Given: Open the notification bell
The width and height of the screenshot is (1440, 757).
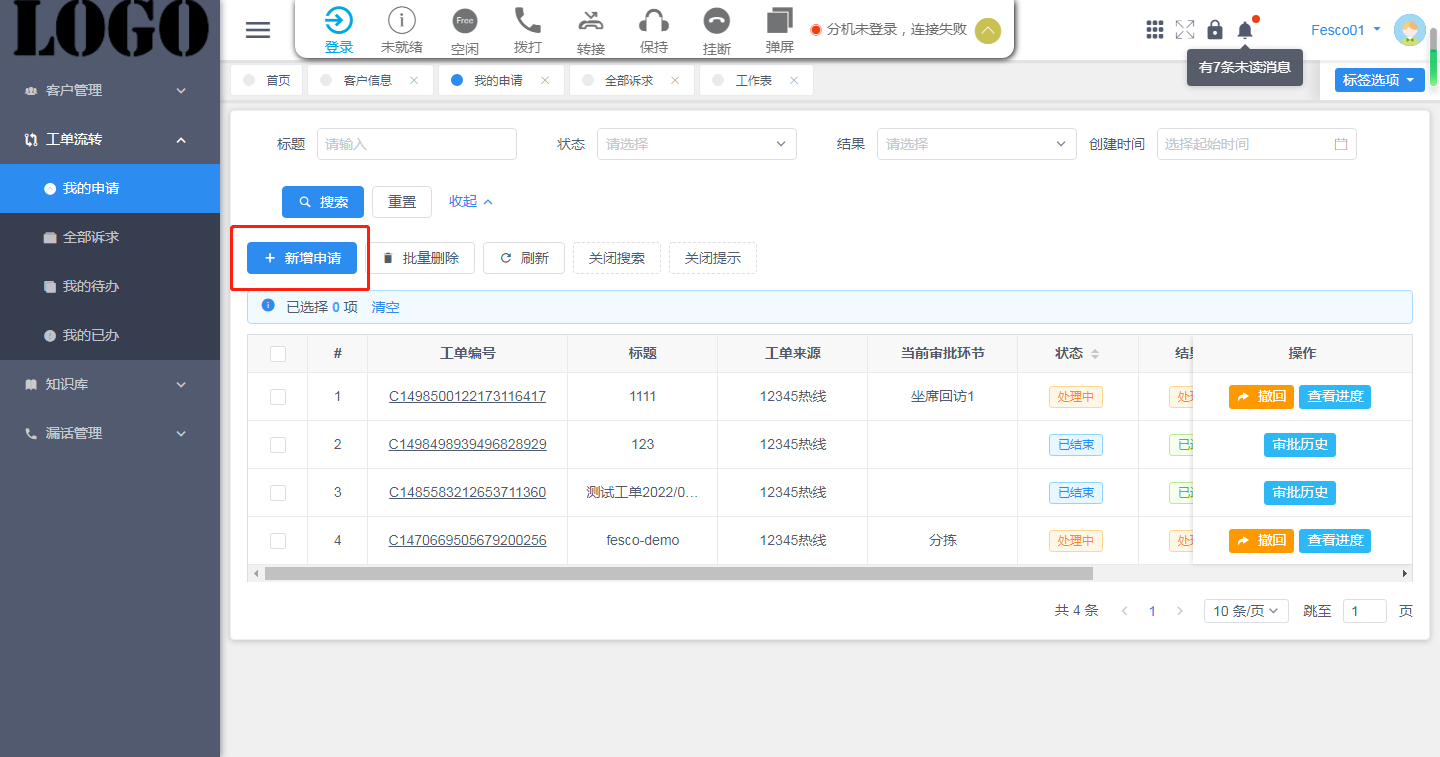Looking at the screenshot, I should [1245, 30].
